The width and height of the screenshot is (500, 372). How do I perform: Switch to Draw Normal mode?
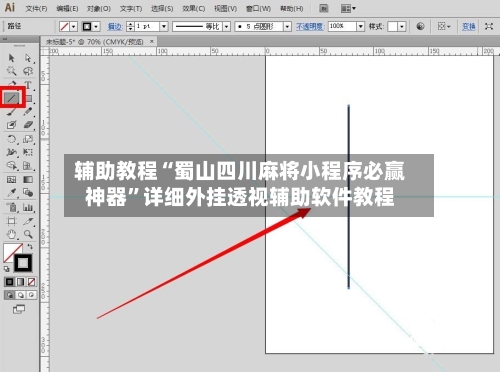(x=9, y=295)
